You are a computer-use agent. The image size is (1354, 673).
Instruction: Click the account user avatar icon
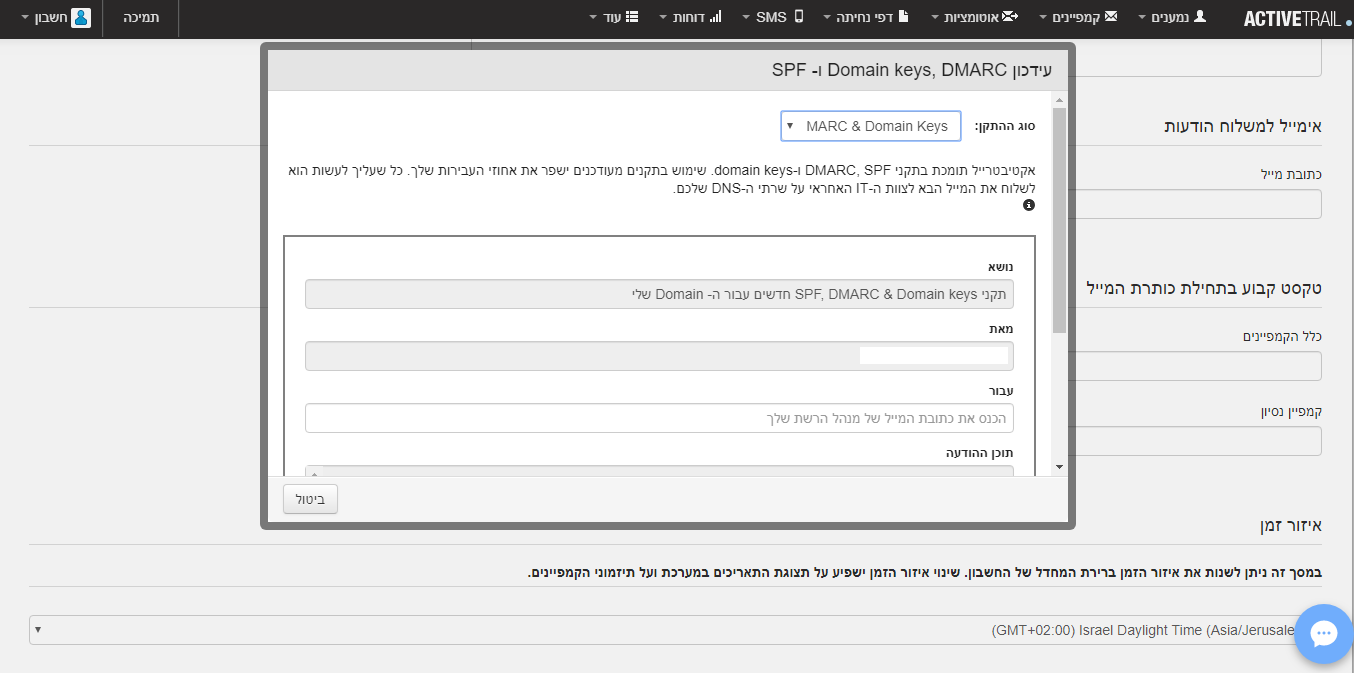point(81,18)
